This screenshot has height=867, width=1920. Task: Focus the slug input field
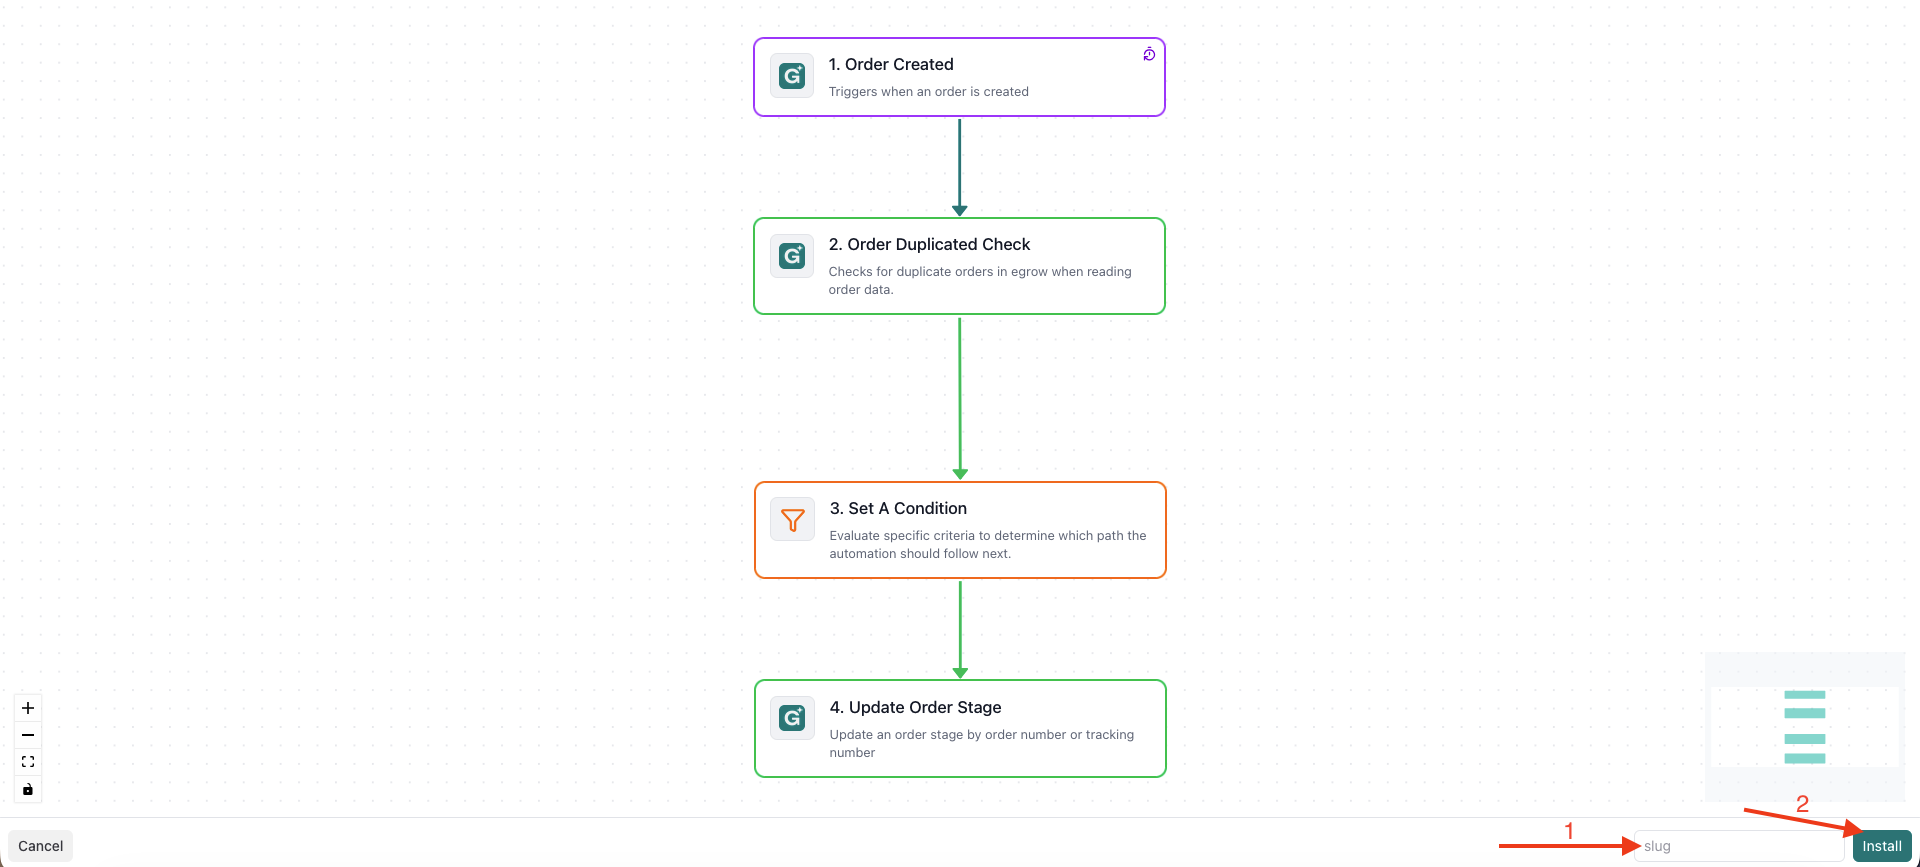[x=1738, y=846]
